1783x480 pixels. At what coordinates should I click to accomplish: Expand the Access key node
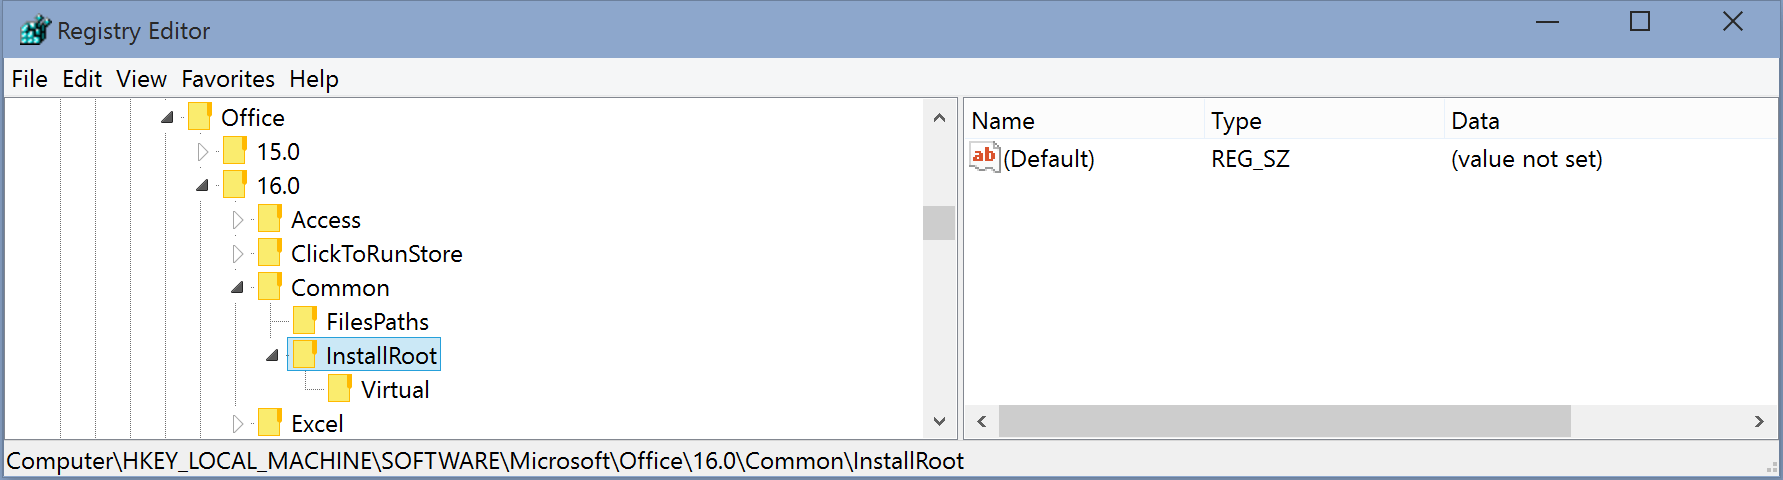tap(238, 220)
